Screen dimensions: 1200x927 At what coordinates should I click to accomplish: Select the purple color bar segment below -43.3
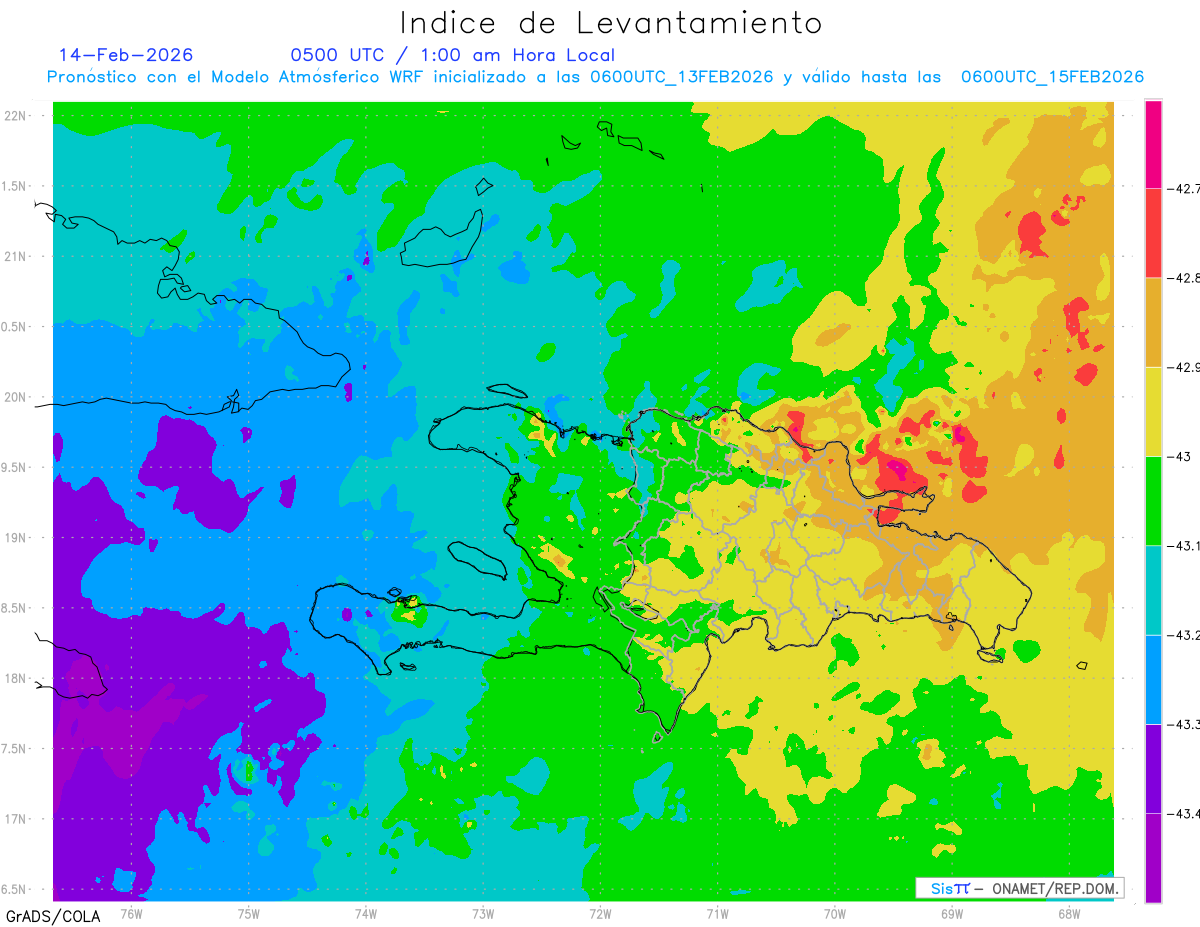(1153, 768)
